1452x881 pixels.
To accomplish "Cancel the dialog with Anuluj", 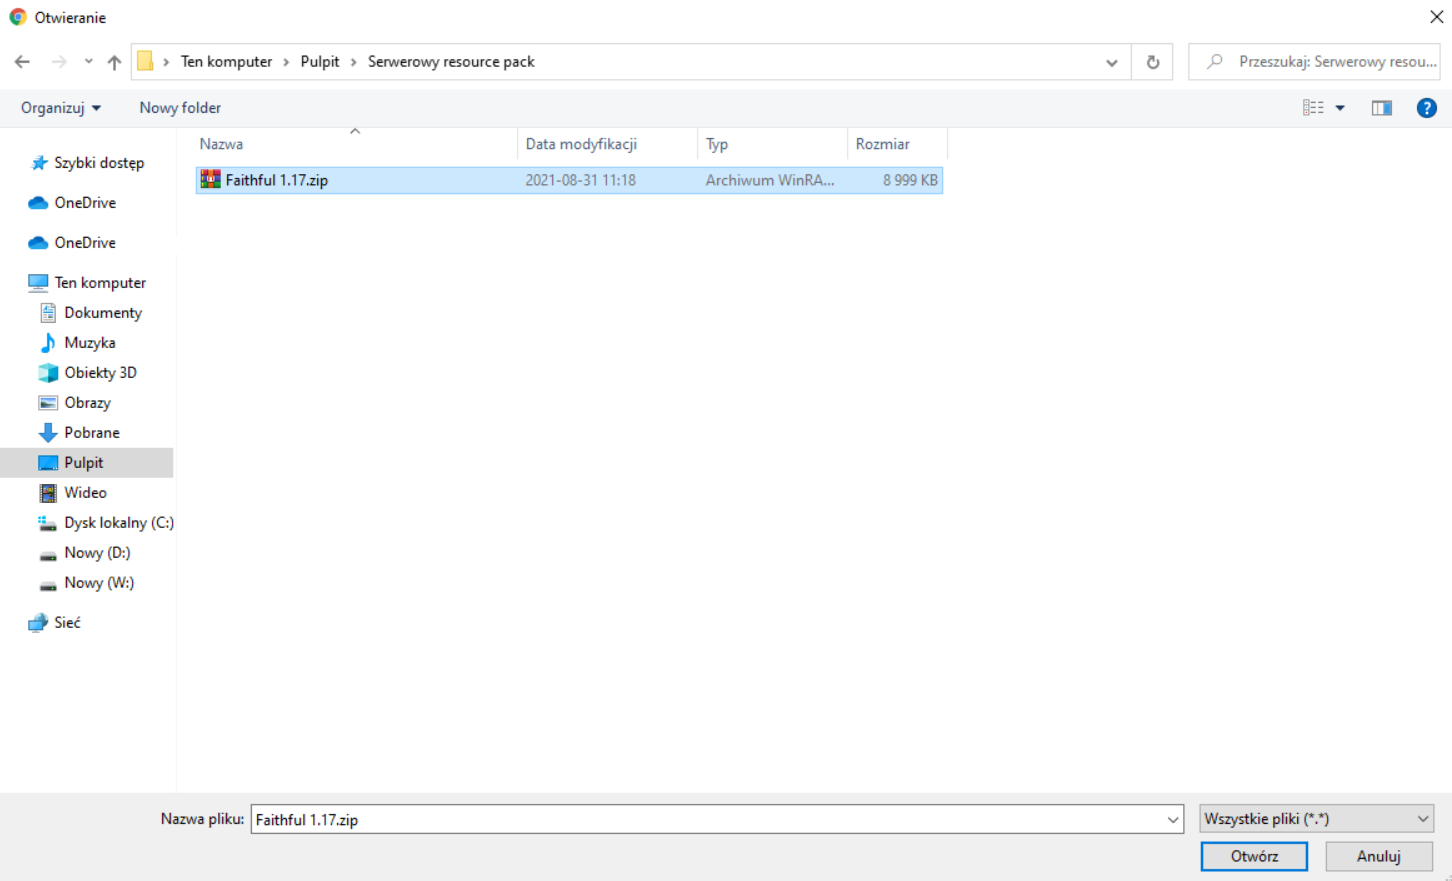I will 1378,856.
